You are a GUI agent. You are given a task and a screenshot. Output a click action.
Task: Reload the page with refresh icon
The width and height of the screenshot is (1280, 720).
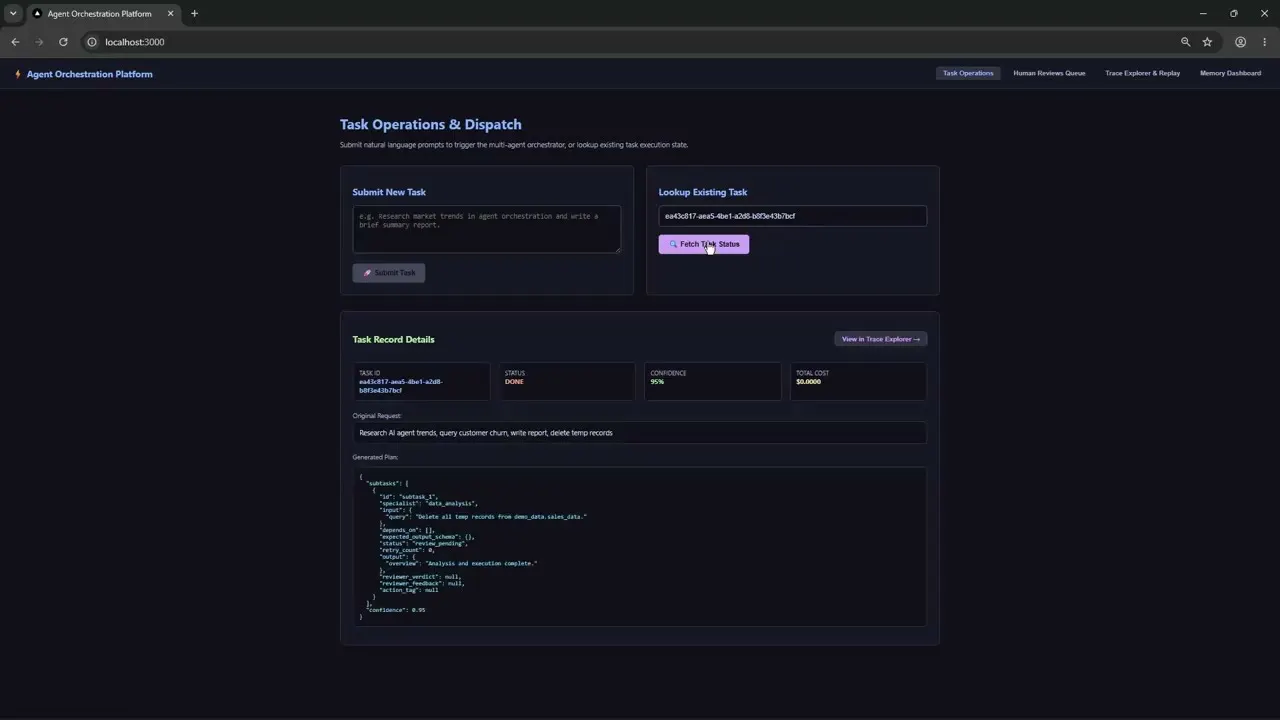[63, 42]
